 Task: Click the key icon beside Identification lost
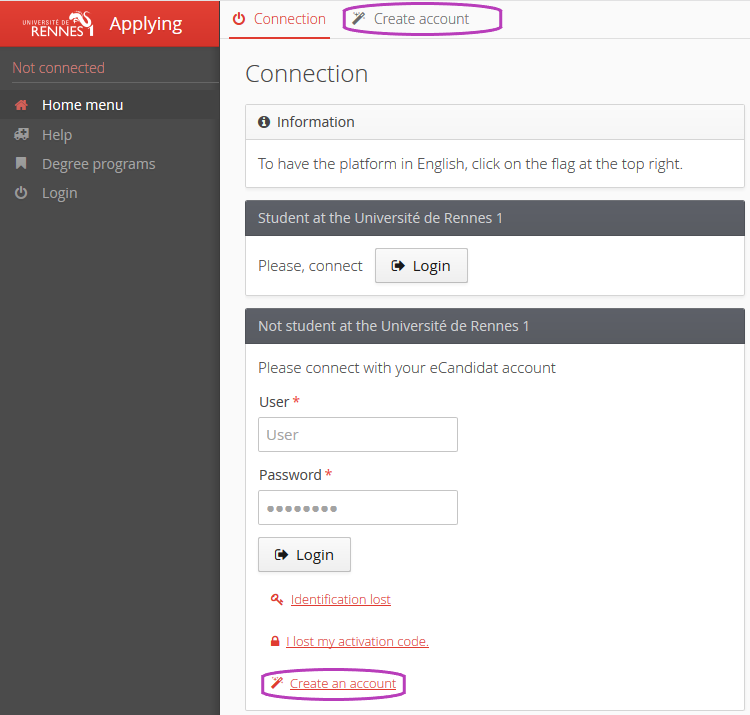[x=276, y=600]
